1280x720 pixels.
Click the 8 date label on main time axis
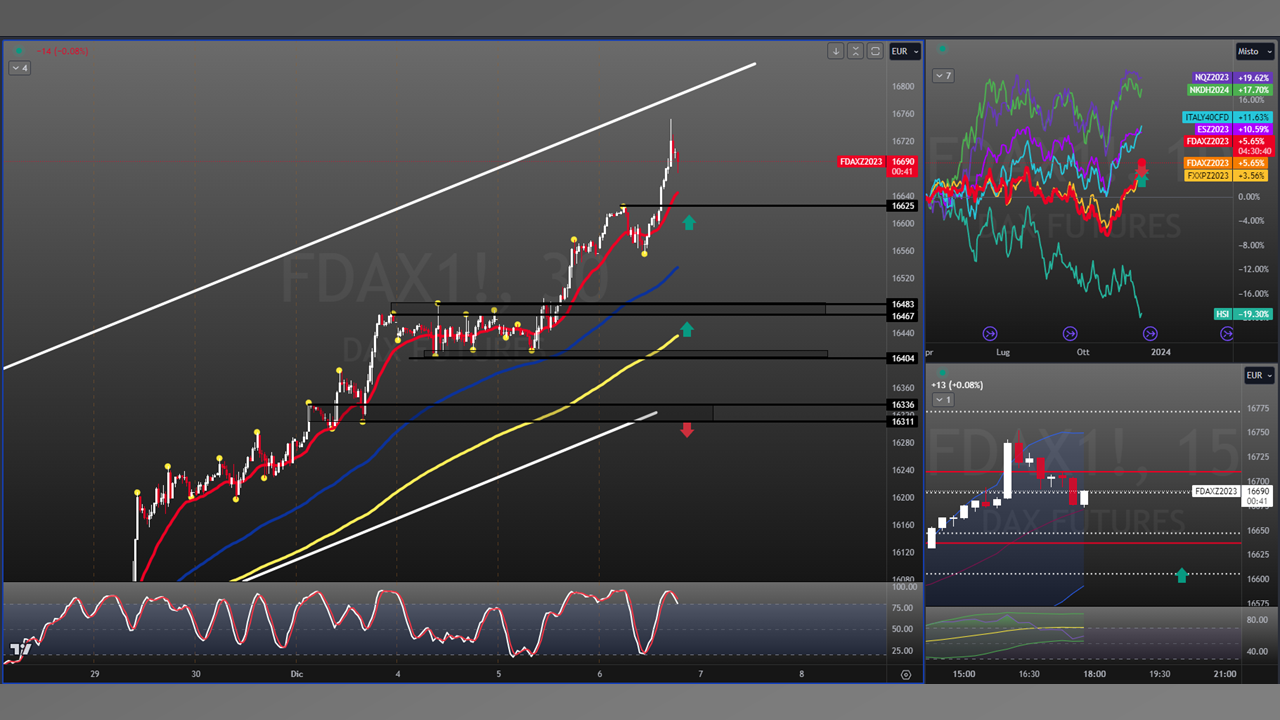[x=801, y=674]
